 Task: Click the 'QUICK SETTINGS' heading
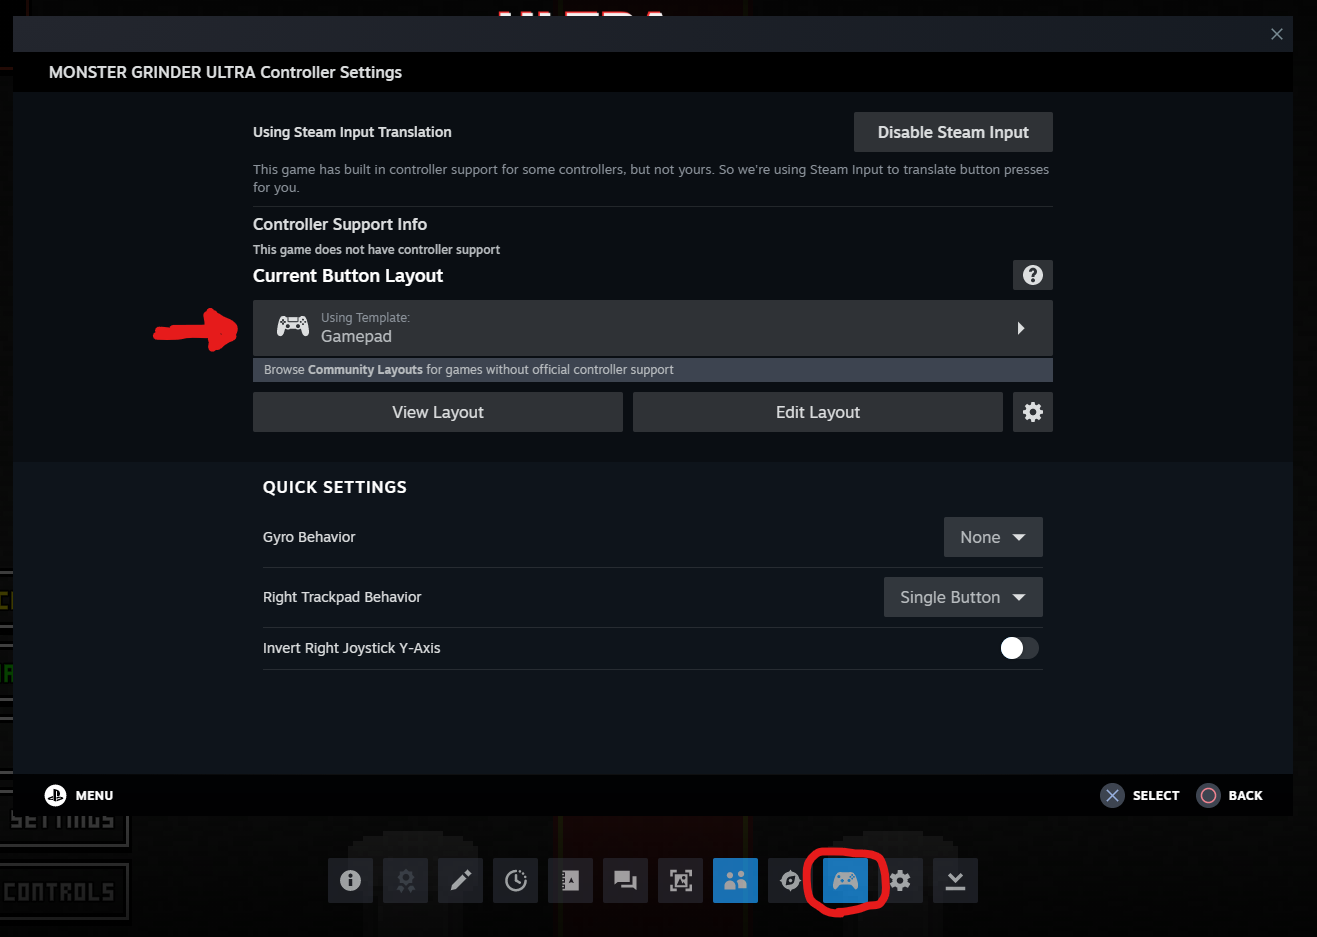click(335, 487)
